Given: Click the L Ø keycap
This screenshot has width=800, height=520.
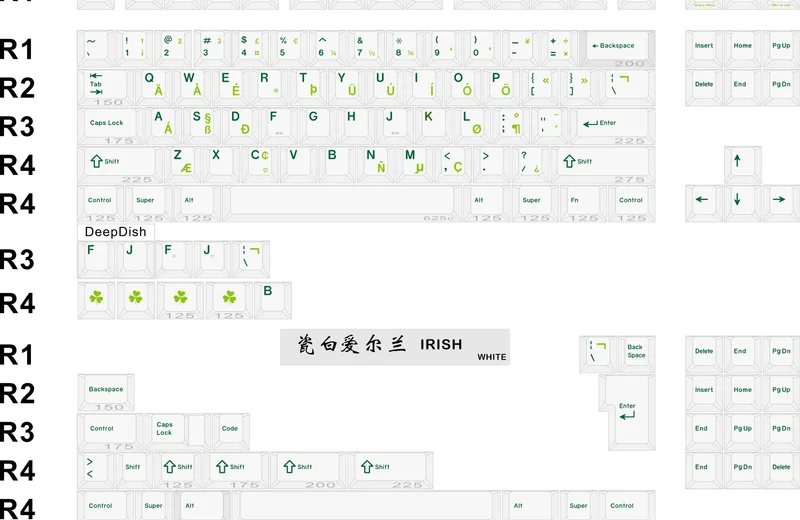Looking at the screenshot, I should pos(473,126).
